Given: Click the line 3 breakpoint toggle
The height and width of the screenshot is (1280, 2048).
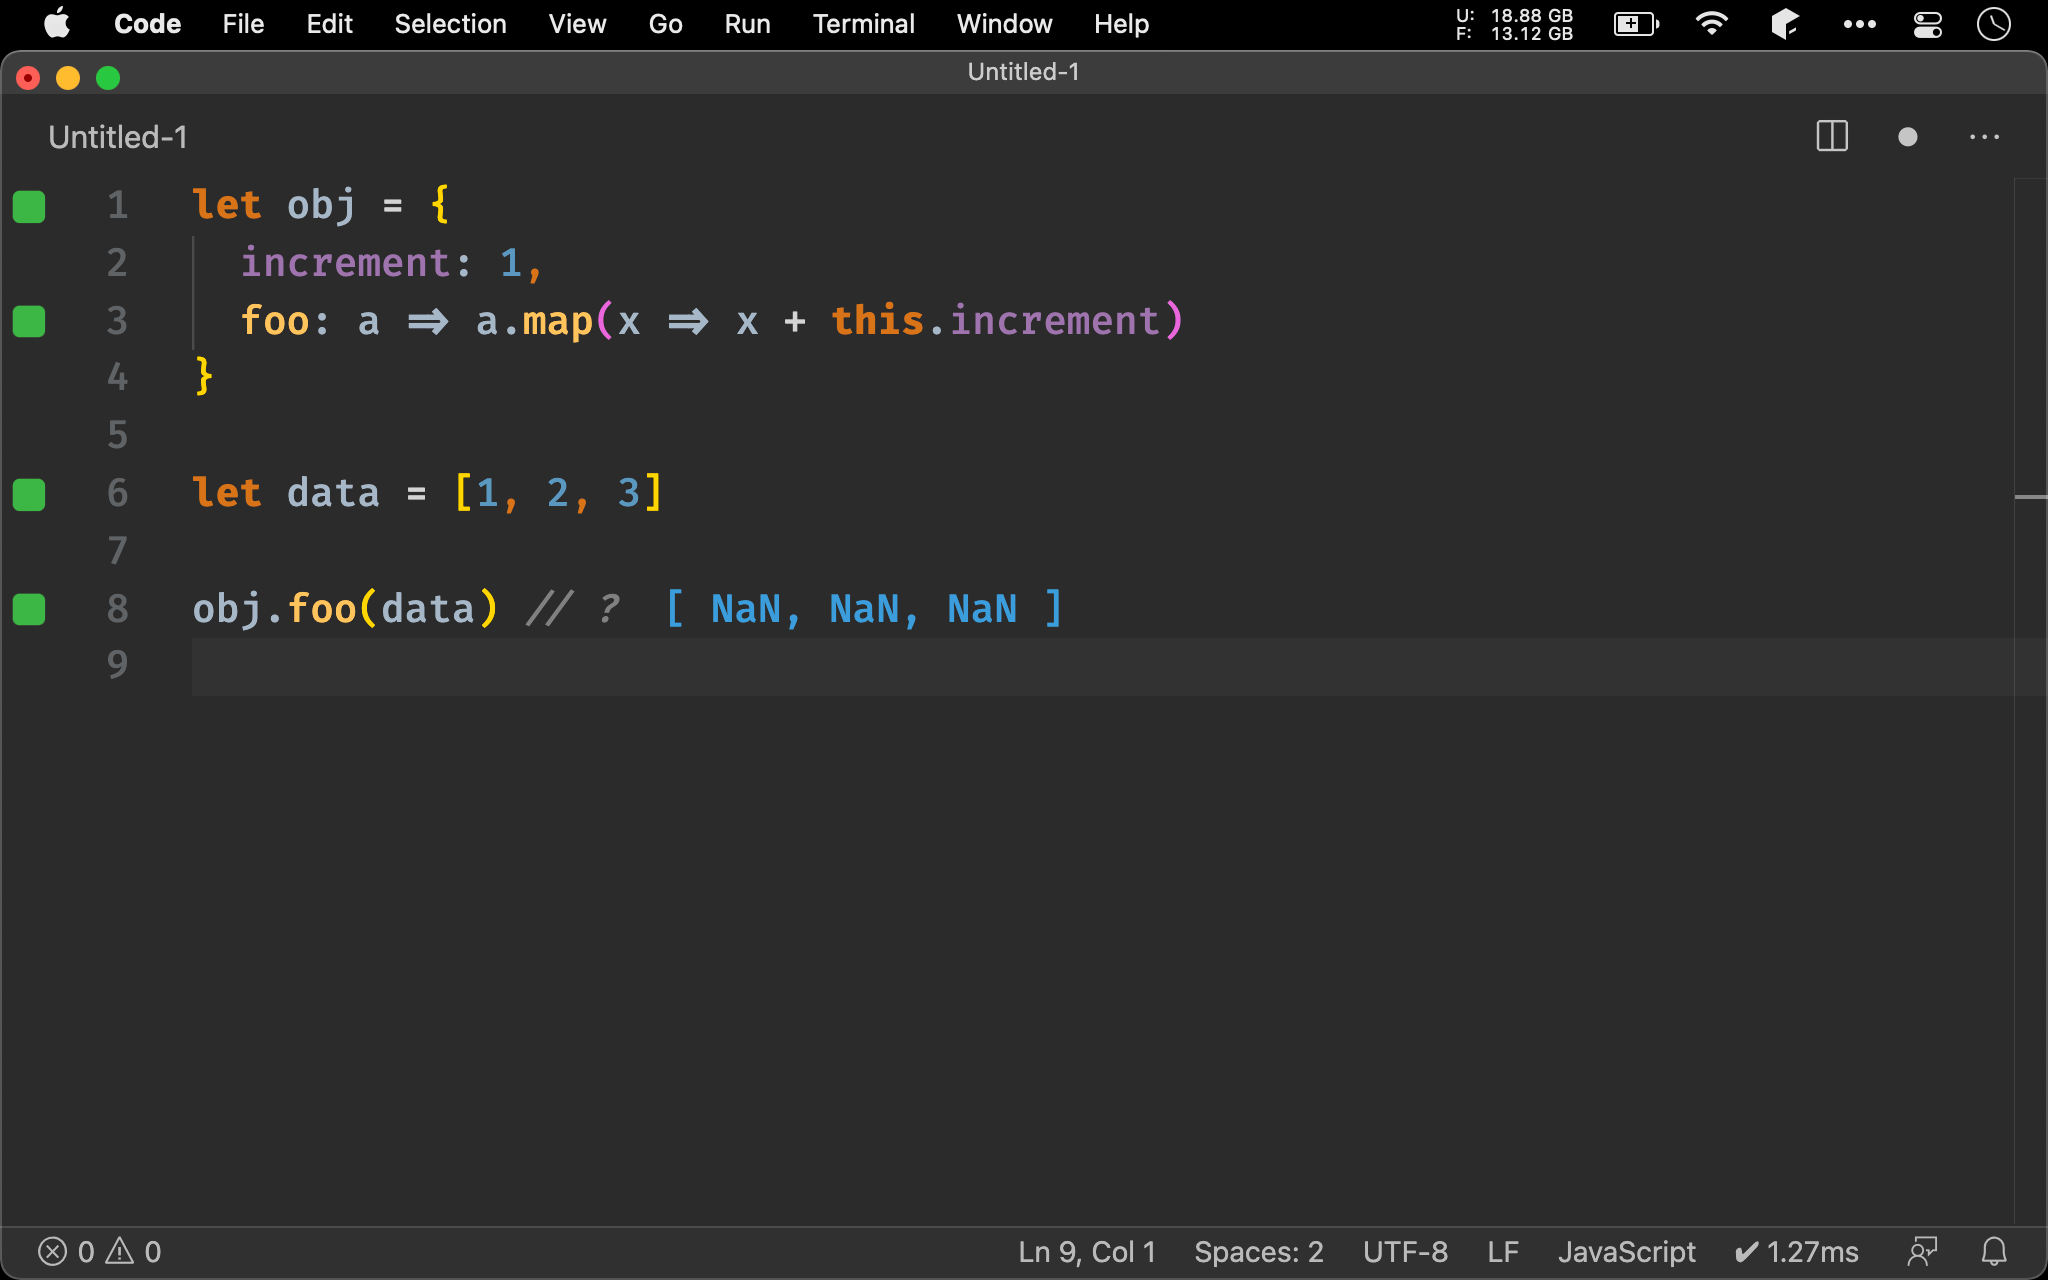Looking at the screenshot, I should [x=27, y=319].
